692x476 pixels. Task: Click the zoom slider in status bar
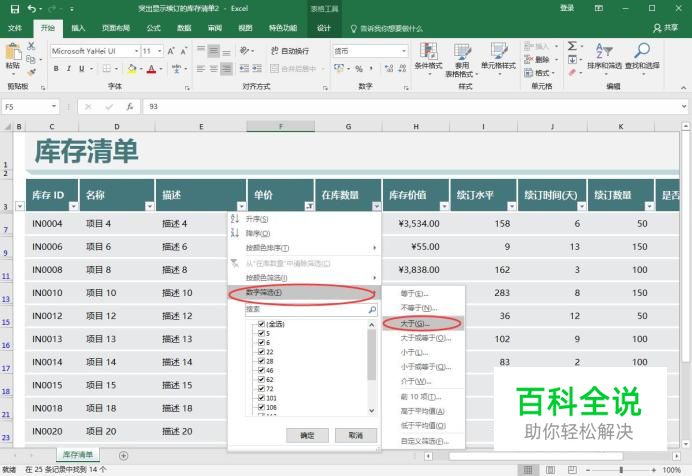pos(621,470)
